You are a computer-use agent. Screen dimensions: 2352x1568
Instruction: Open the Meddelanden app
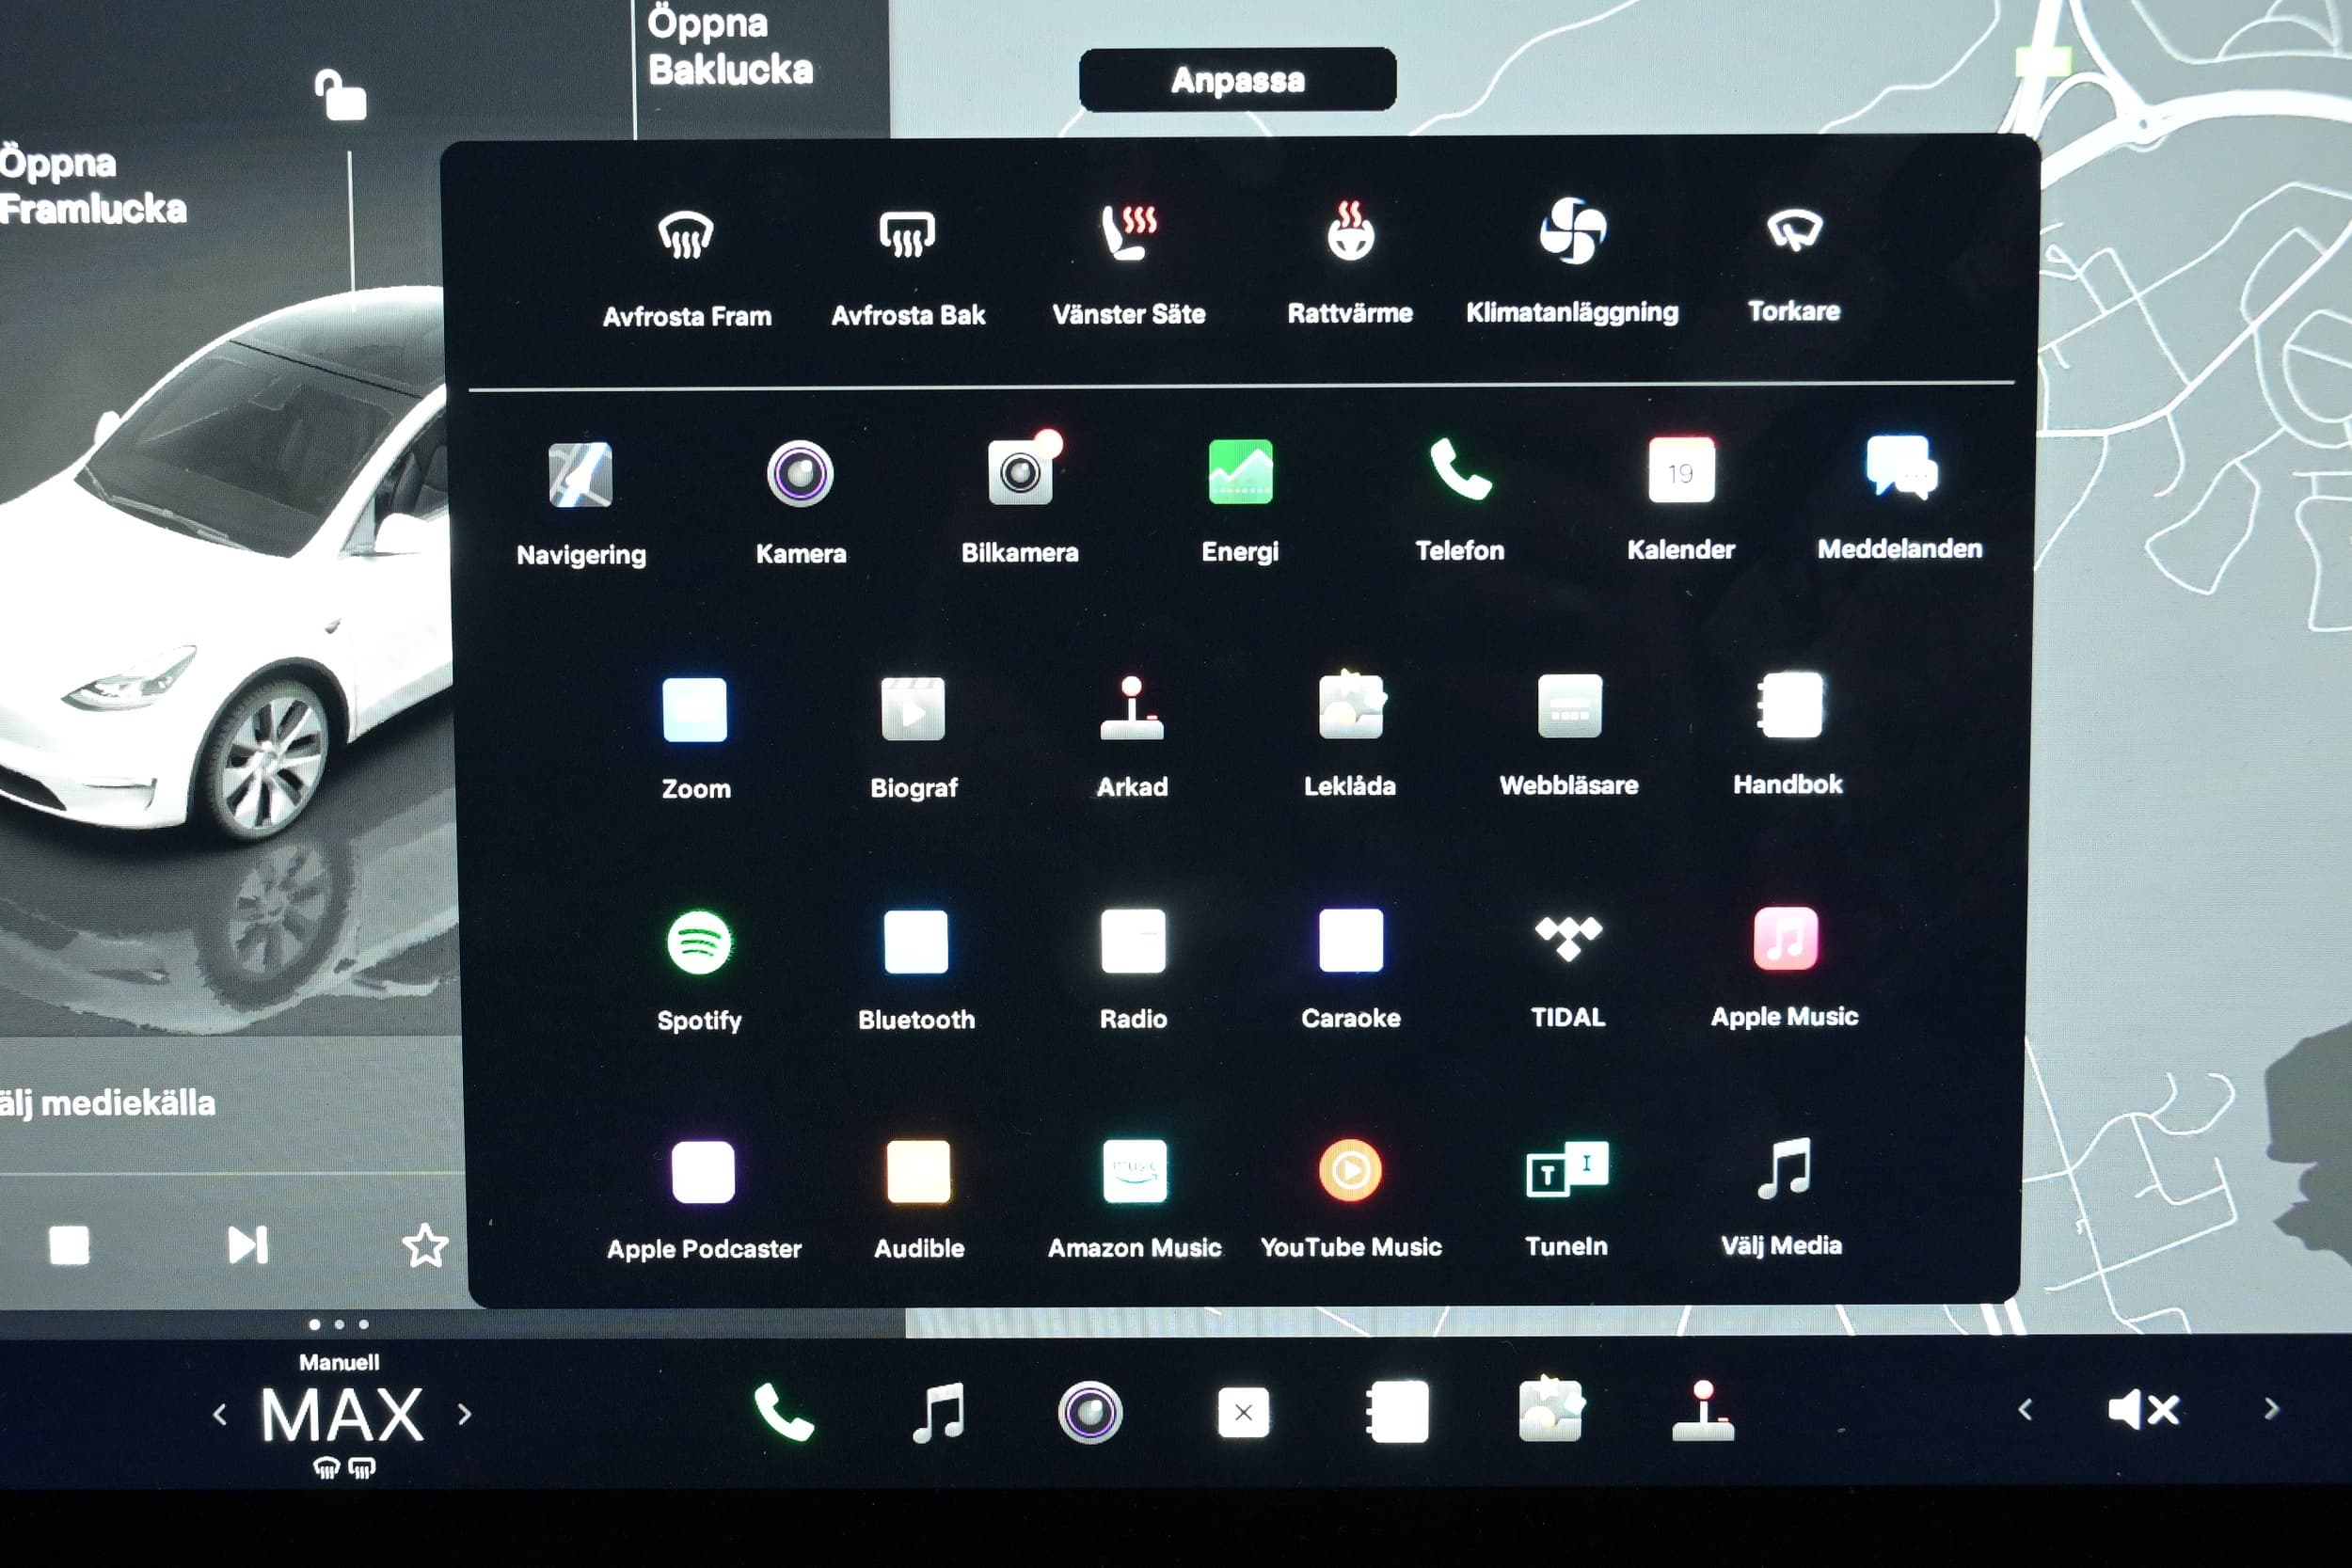click(x=1900, y=497)
